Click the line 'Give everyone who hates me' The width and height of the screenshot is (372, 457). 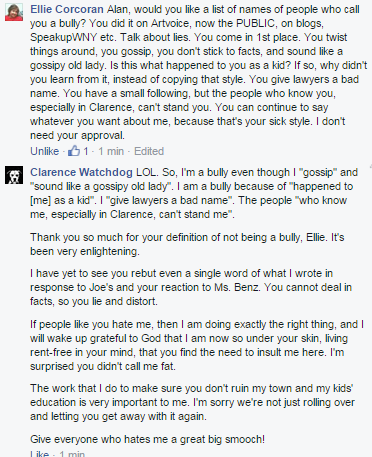click(147, 439)
